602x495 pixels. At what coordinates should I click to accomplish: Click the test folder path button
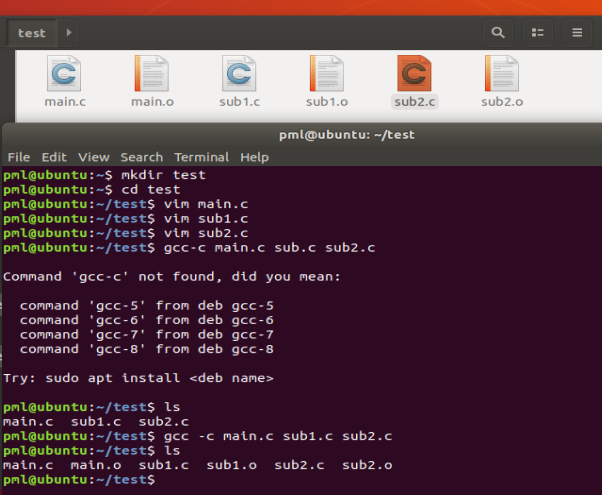coord(32,33)
